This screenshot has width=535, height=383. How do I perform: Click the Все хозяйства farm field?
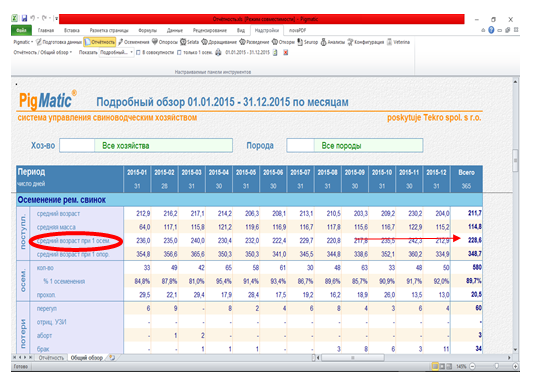coord(146,146)
